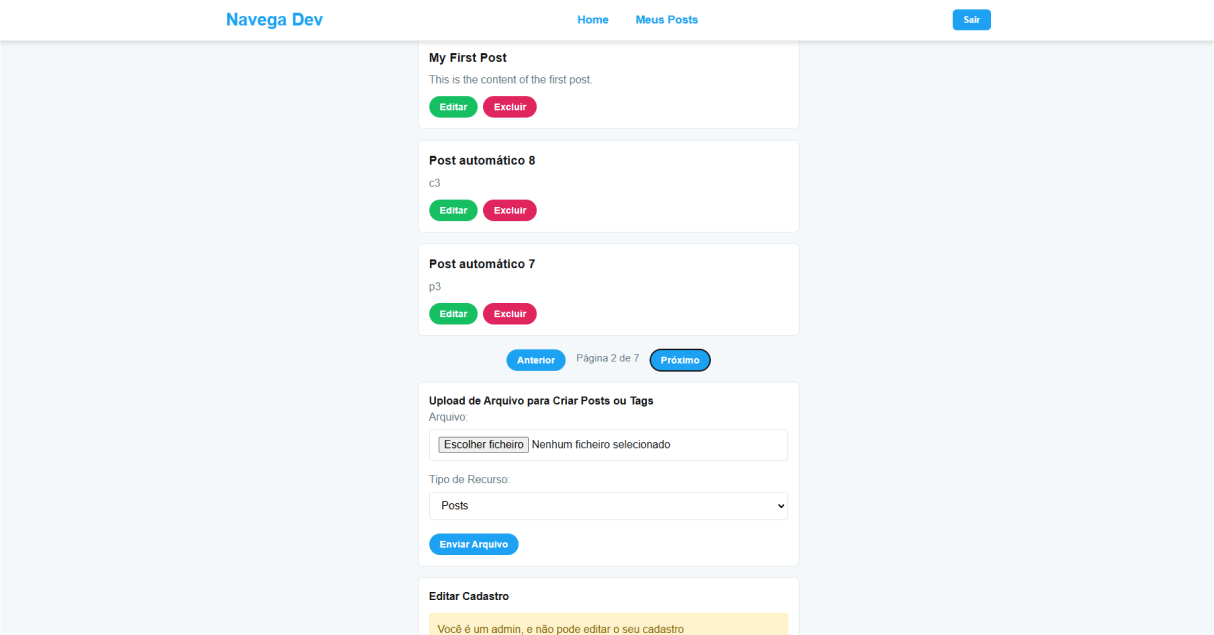Click the Sair logout button
The image size is (1214, 635).
971,20
